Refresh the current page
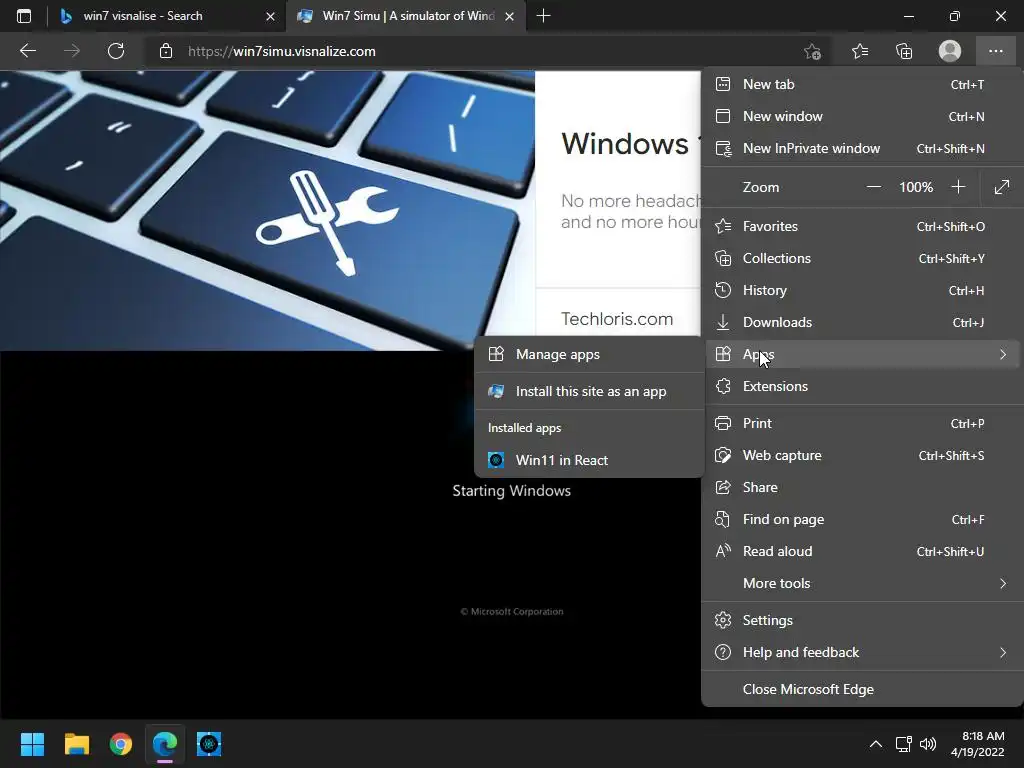This screenshot has width=1024, height=768. 116,51
